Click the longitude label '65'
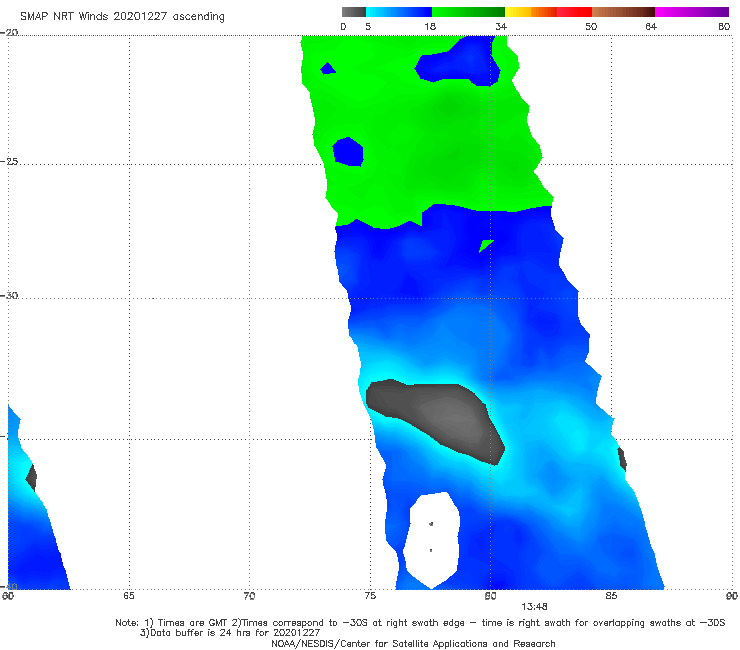This screenshot has height=650, width=740. [x=128, y=596]
